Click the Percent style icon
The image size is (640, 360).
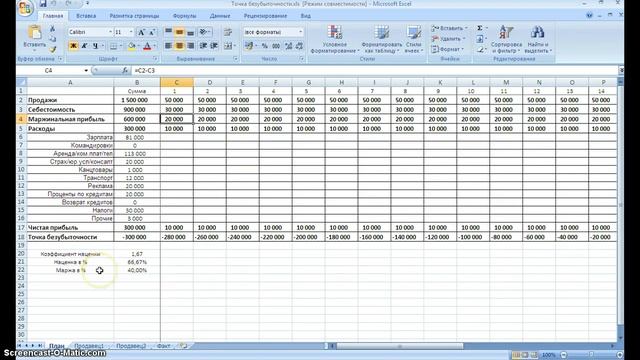[265, 46]
